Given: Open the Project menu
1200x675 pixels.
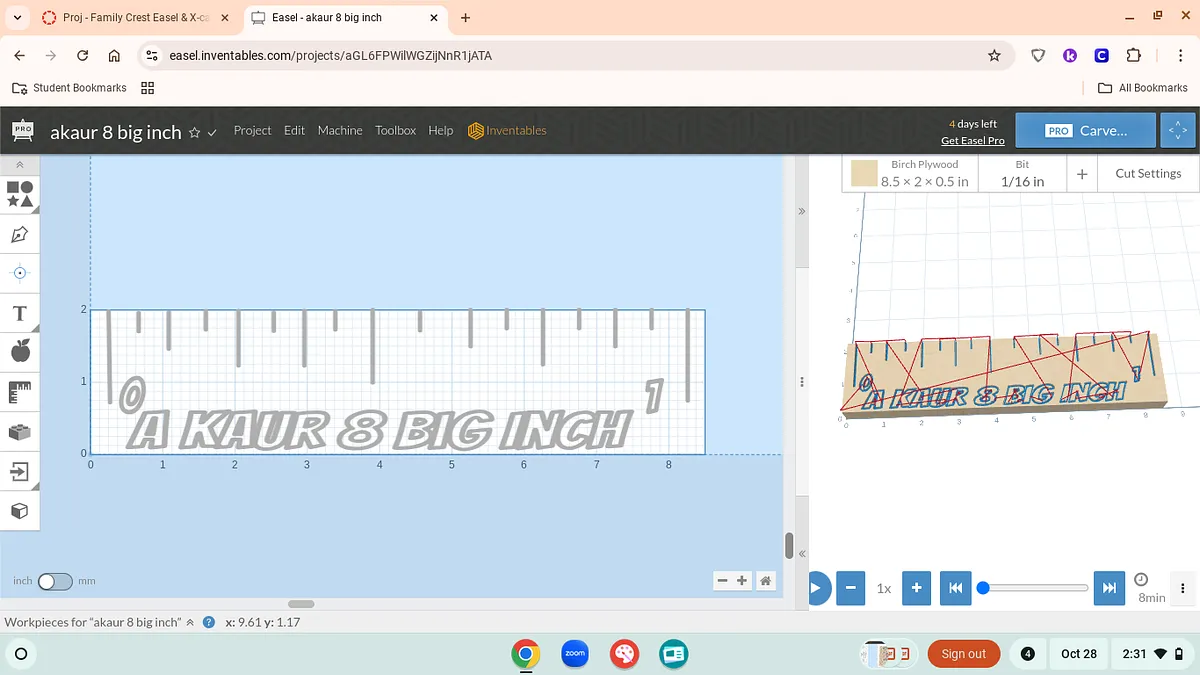Looking at the screenshot, I should tap(252, 130).
